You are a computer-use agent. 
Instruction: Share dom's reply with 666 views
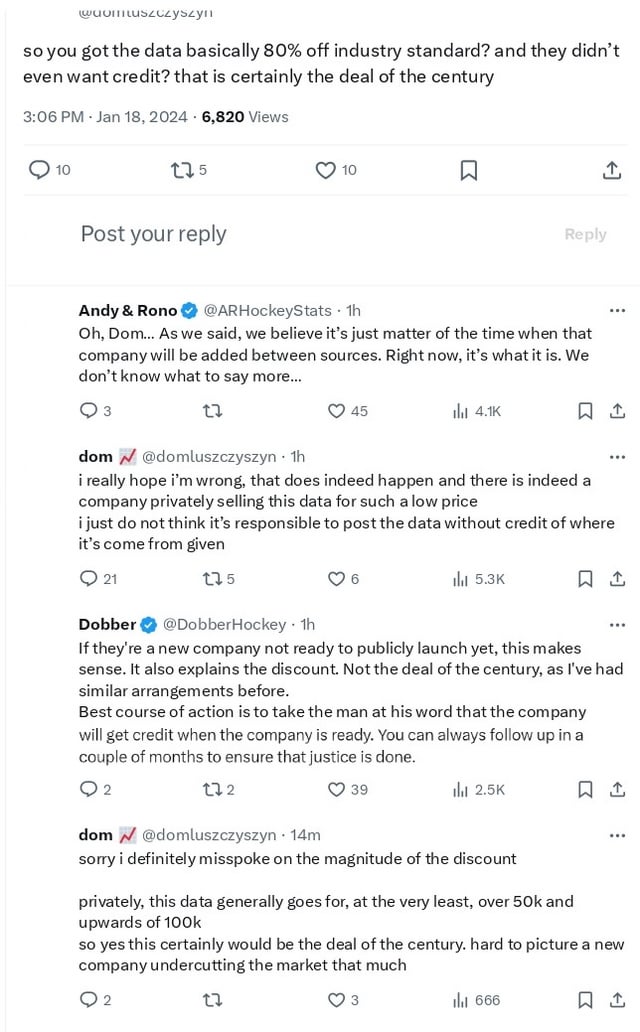click(617, 1000)
